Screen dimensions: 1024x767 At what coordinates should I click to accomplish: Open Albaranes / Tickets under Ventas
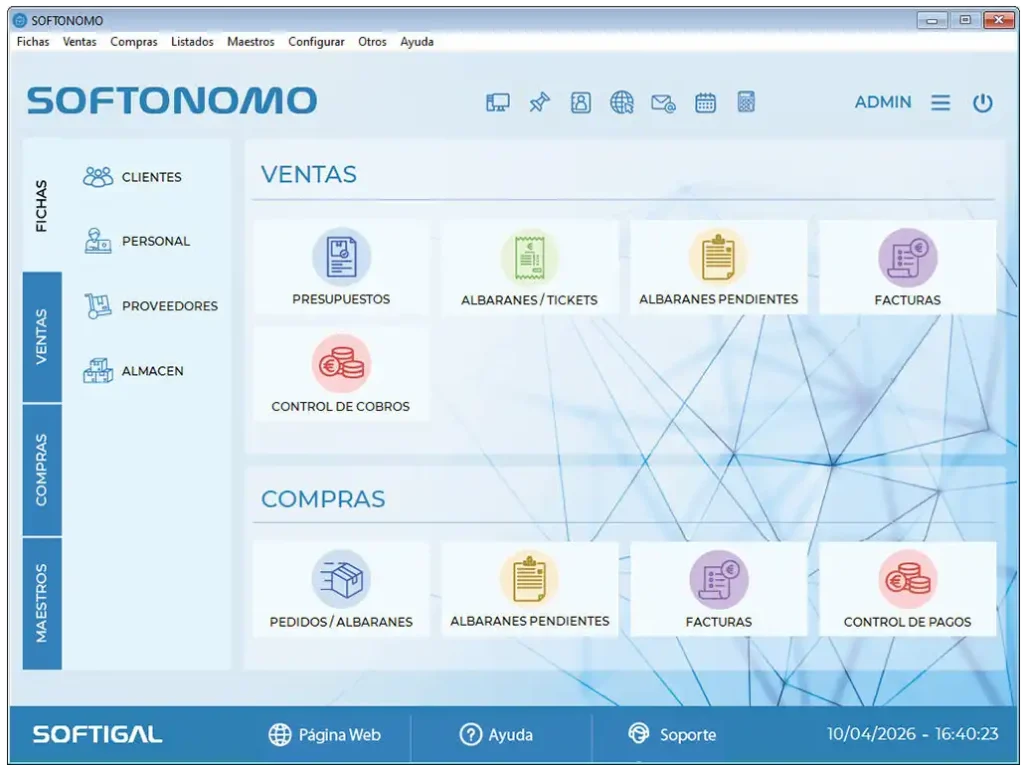529,267
